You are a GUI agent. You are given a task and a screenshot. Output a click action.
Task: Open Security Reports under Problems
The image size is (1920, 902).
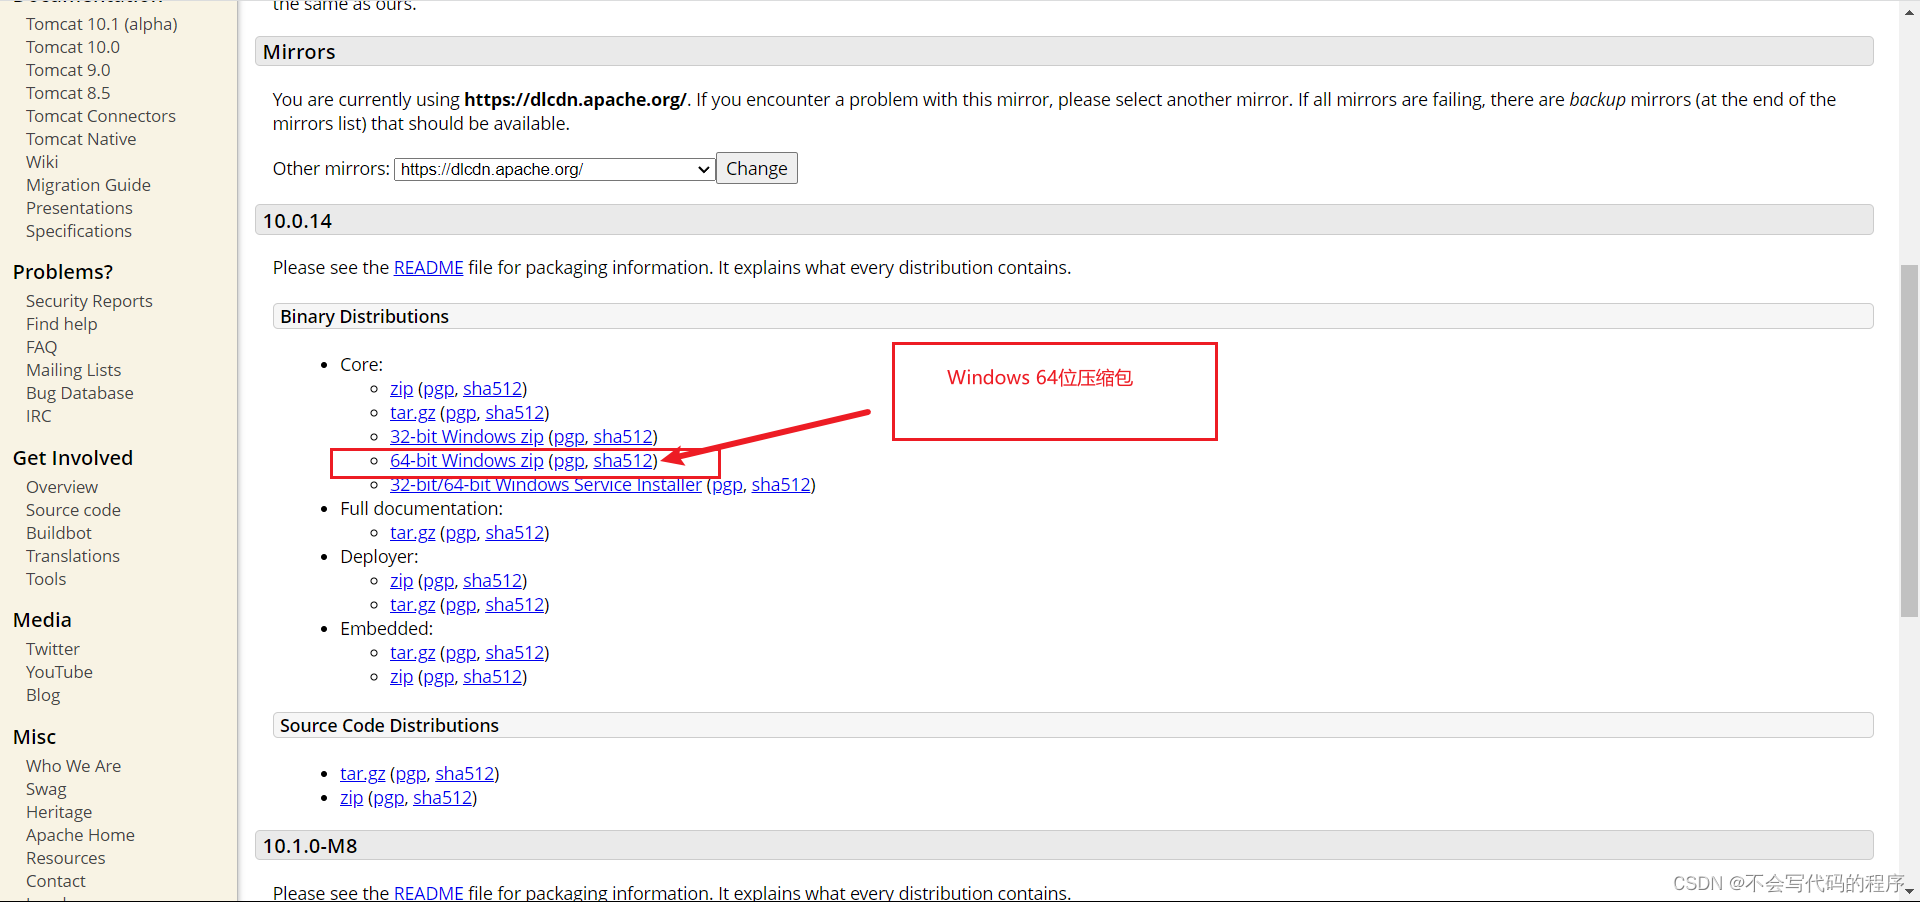89,301
